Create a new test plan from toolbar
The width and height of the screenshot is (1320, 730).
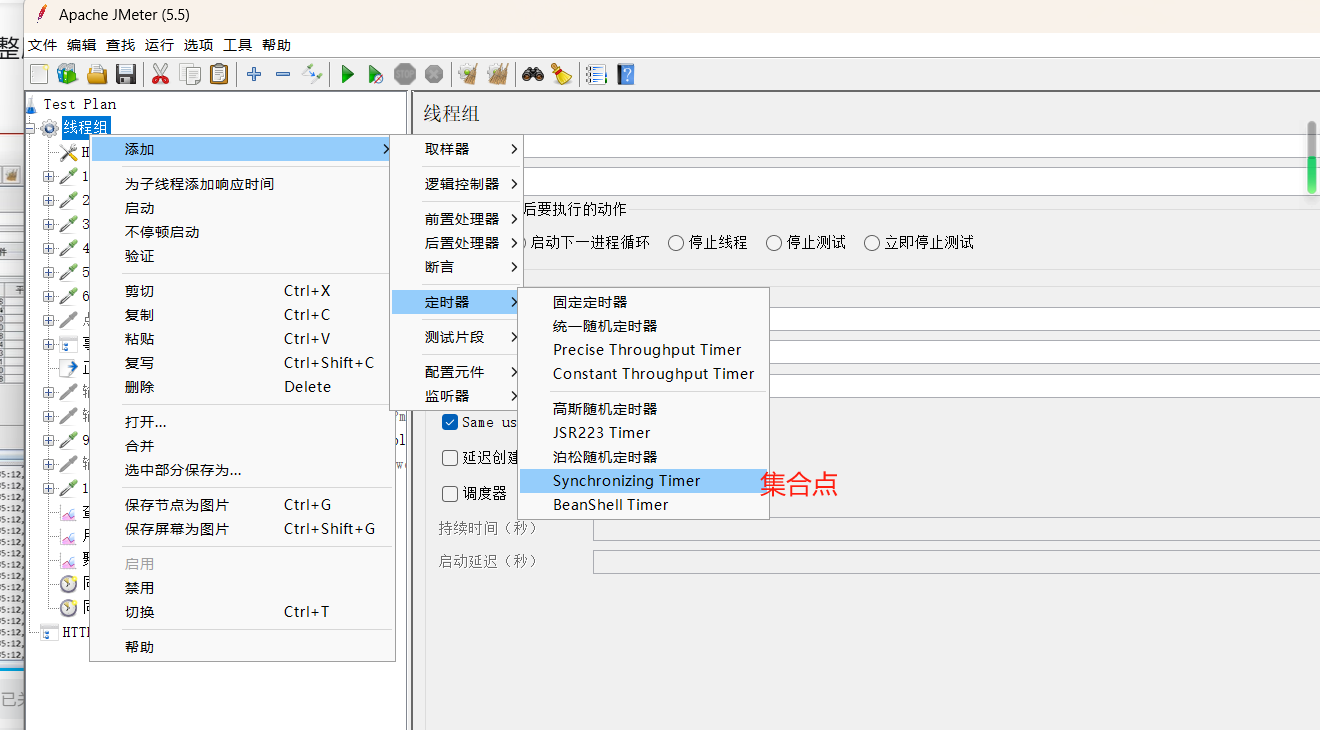(39, 74)
